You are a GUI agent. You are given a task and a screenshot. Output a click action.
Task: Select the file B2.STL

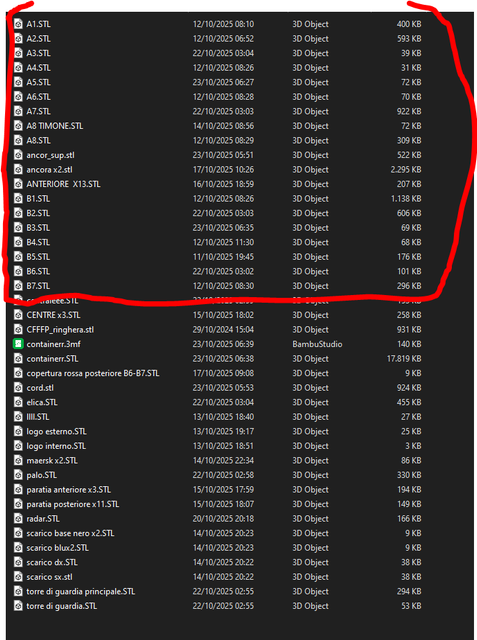pyautogui.click(x=38, y=213)
